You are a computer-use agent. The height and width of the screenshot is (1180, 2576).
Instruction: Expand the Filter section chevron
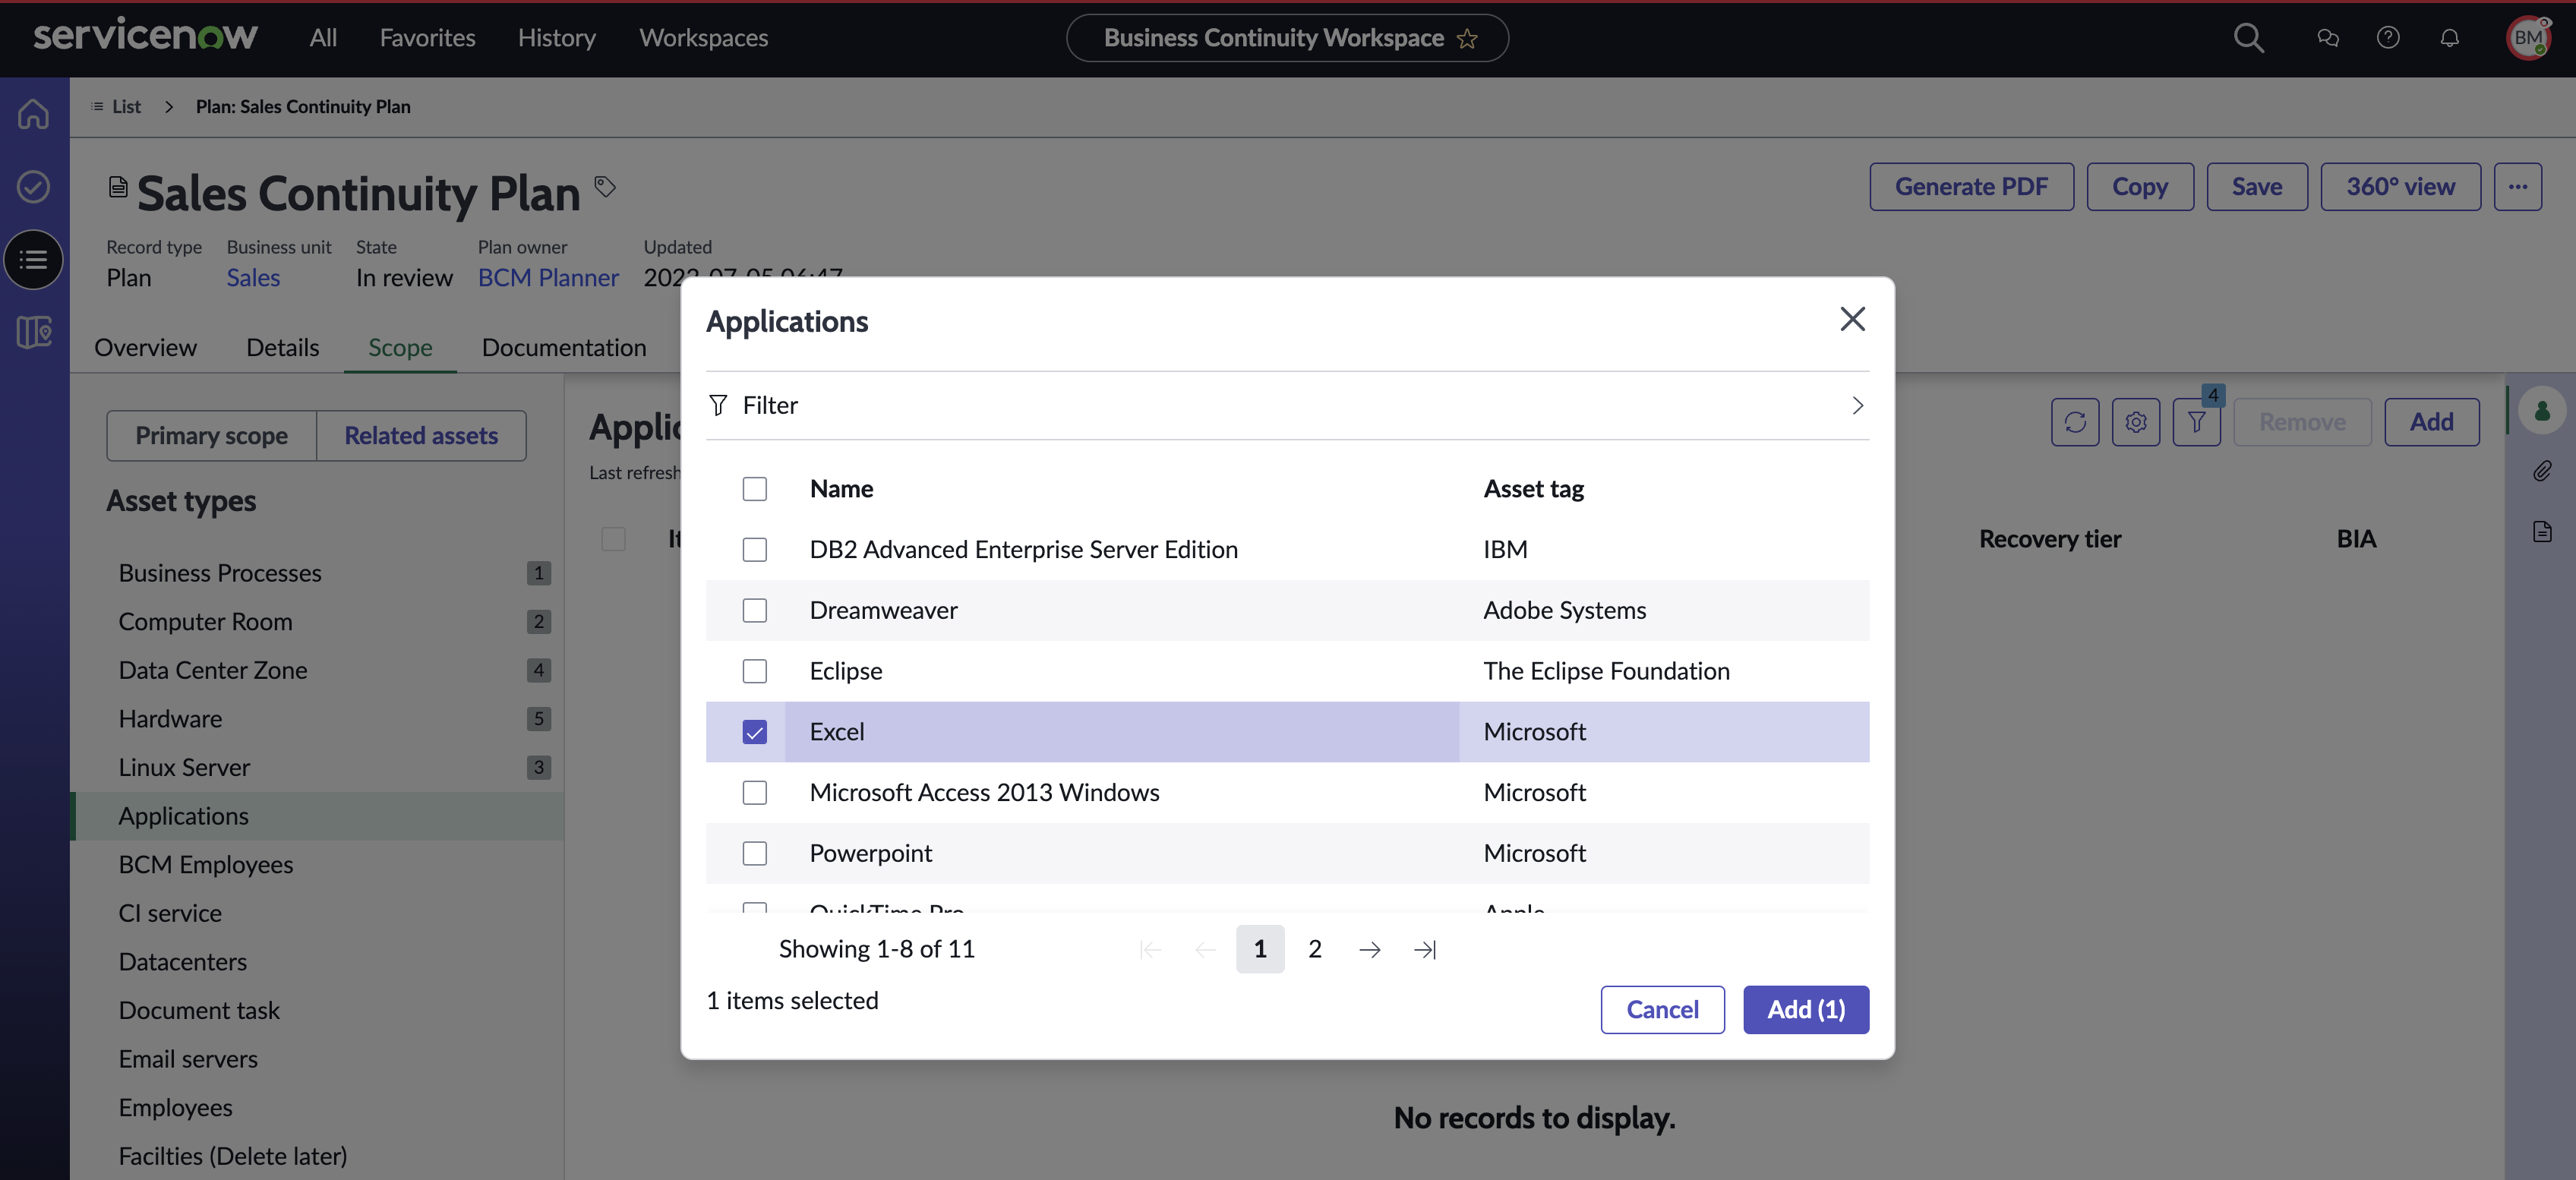(x=1857, y=405)
